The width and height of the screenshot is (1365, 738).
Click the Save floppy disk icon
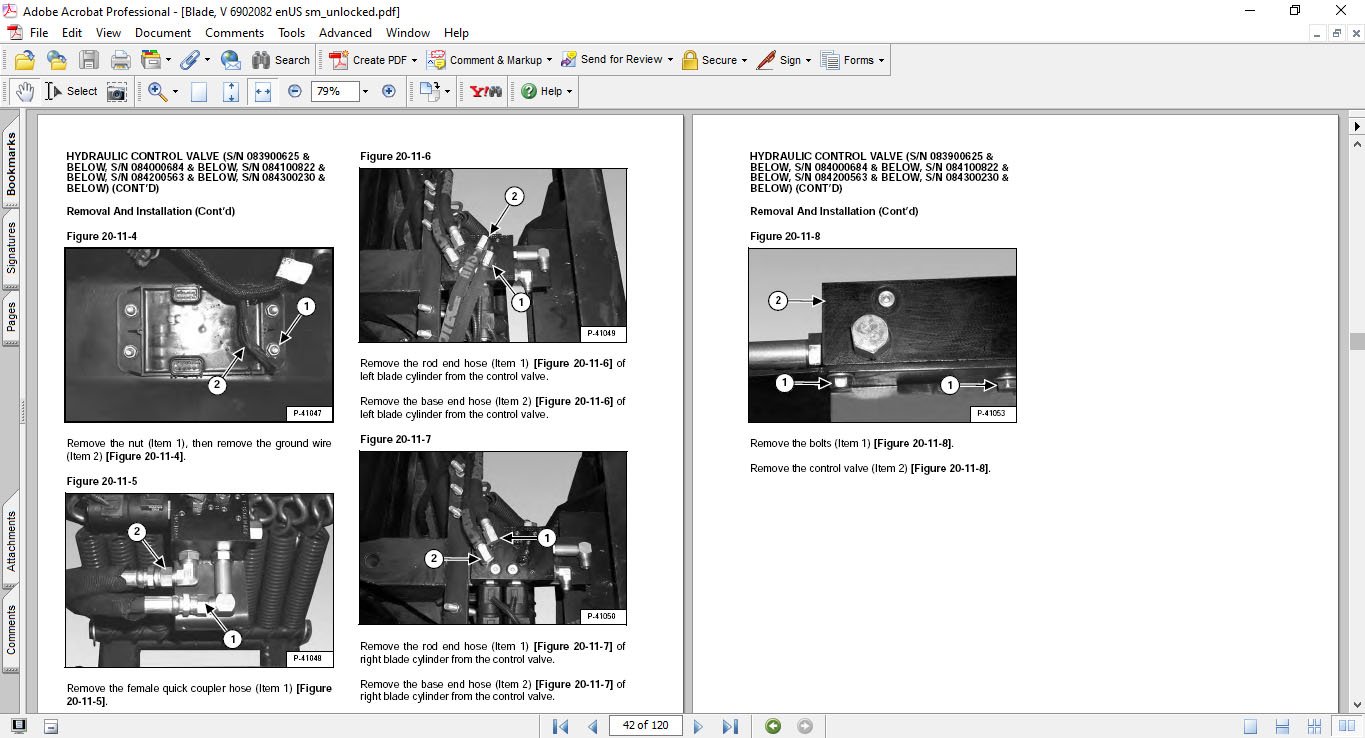(x=89, y=60)
